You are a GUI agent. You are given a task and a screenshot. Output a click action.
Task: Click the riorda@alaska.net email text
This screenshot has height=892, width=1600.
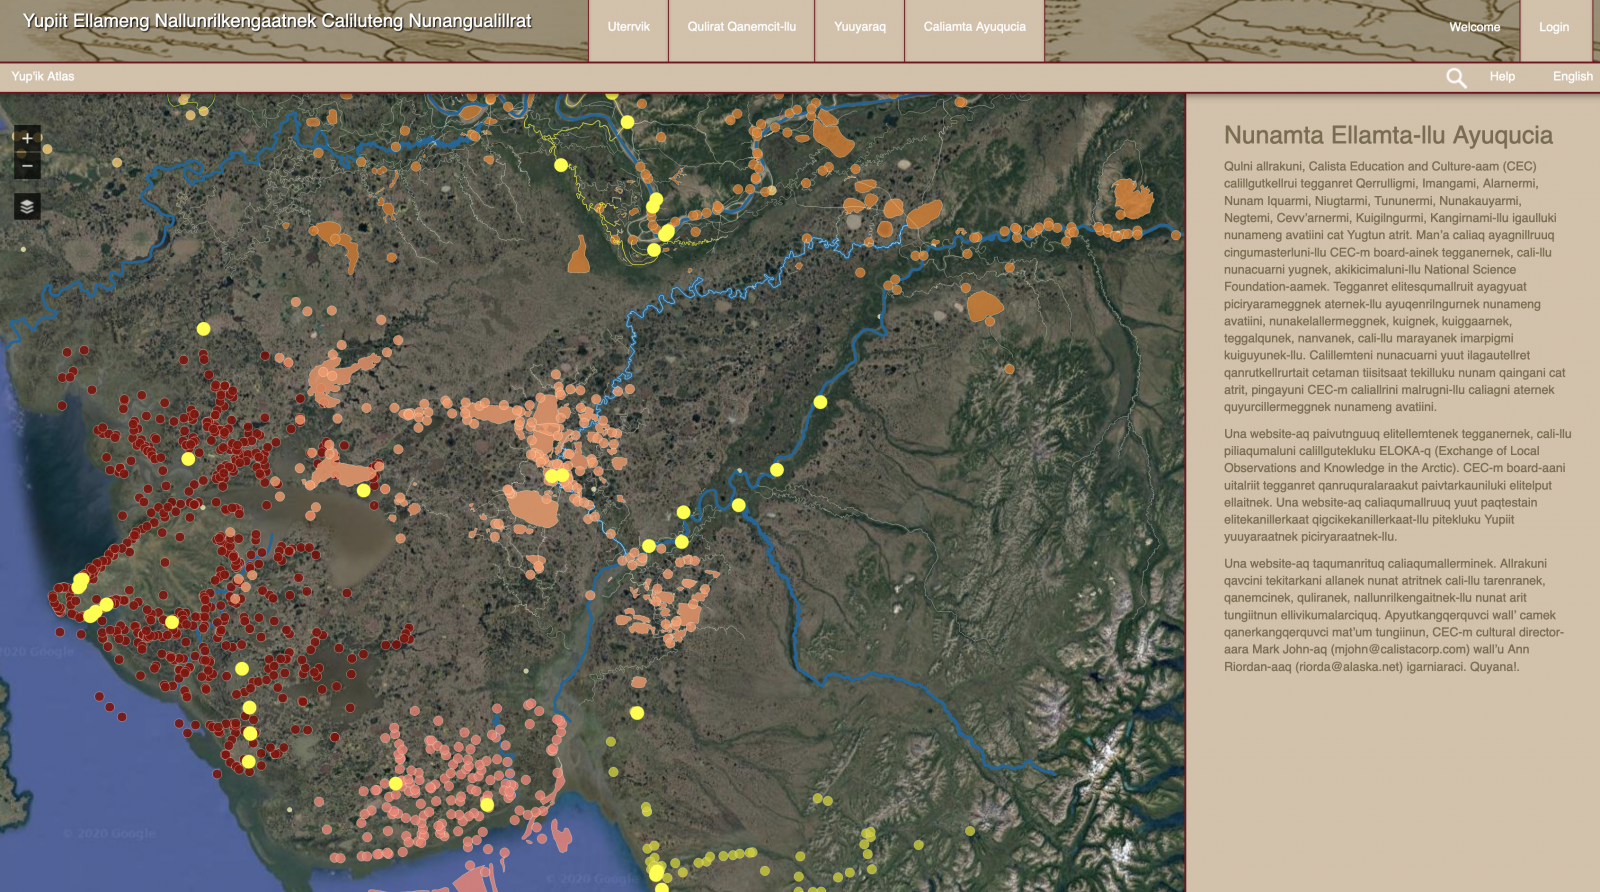point(1351,667)
